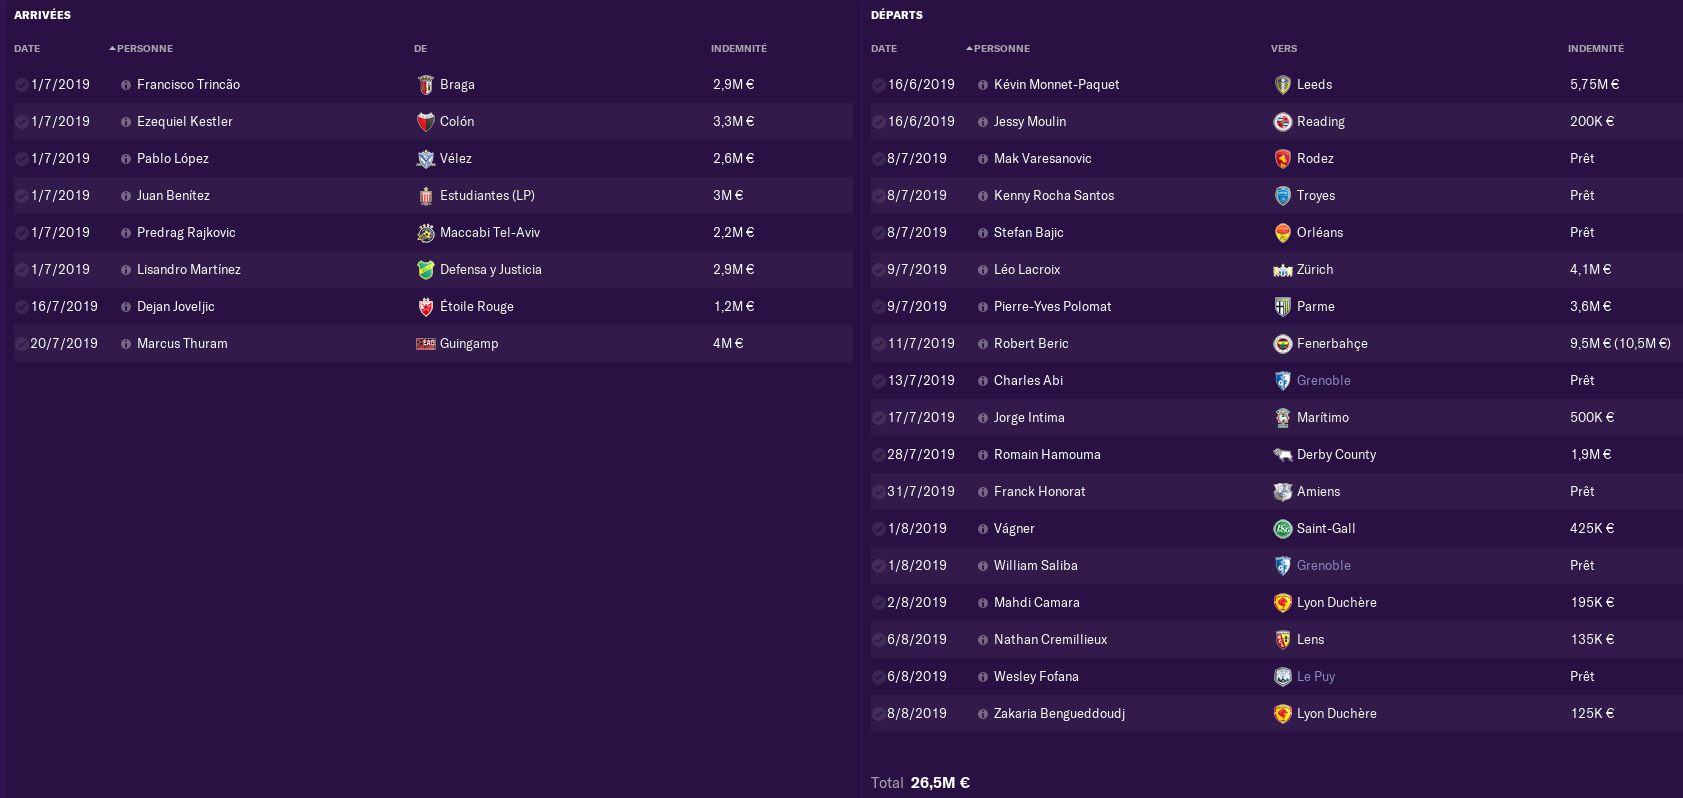Open player Kenny Rocha Santos
This screenshot has height=798, width=1683.
tap(1054, 196)
